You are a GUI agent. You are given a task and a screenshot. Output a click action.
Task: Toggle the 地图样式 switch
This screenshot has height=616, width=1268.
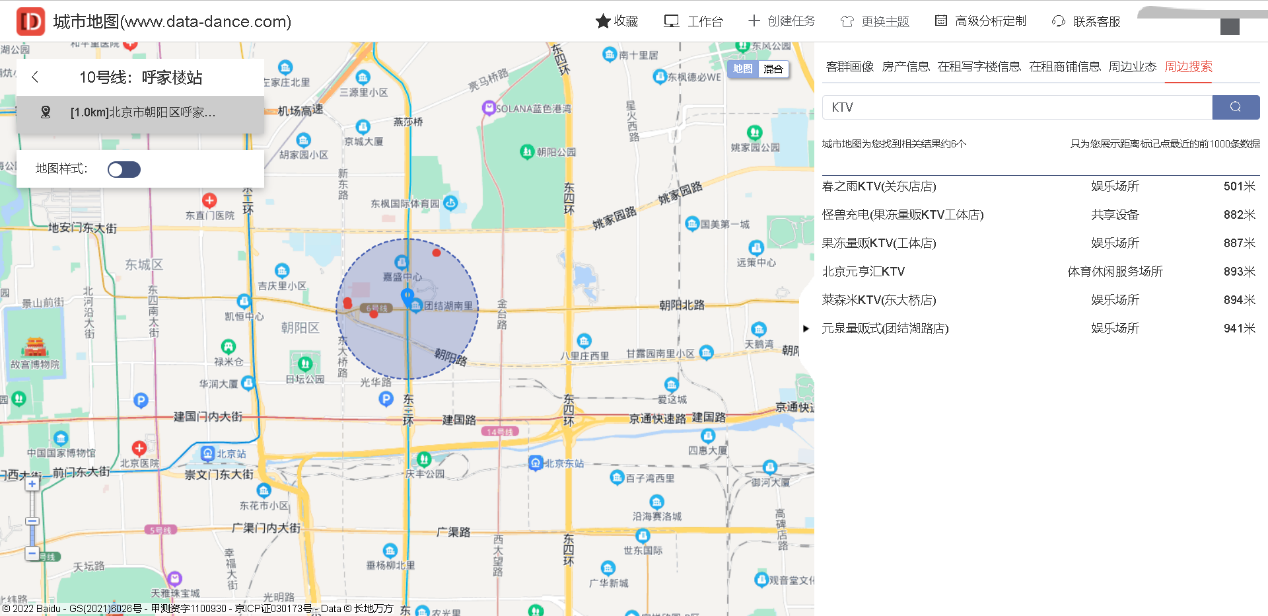(x=124, y=169)
